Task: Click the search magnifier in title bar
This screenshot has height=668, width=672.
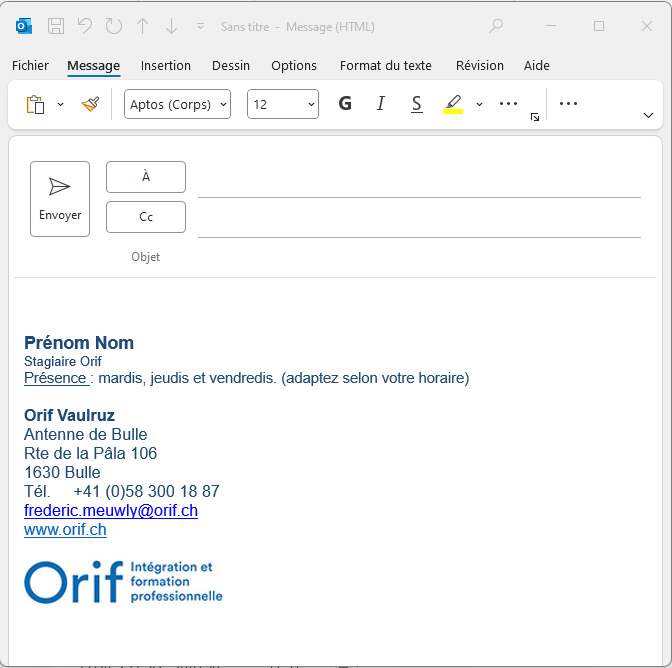Action: 496,26
